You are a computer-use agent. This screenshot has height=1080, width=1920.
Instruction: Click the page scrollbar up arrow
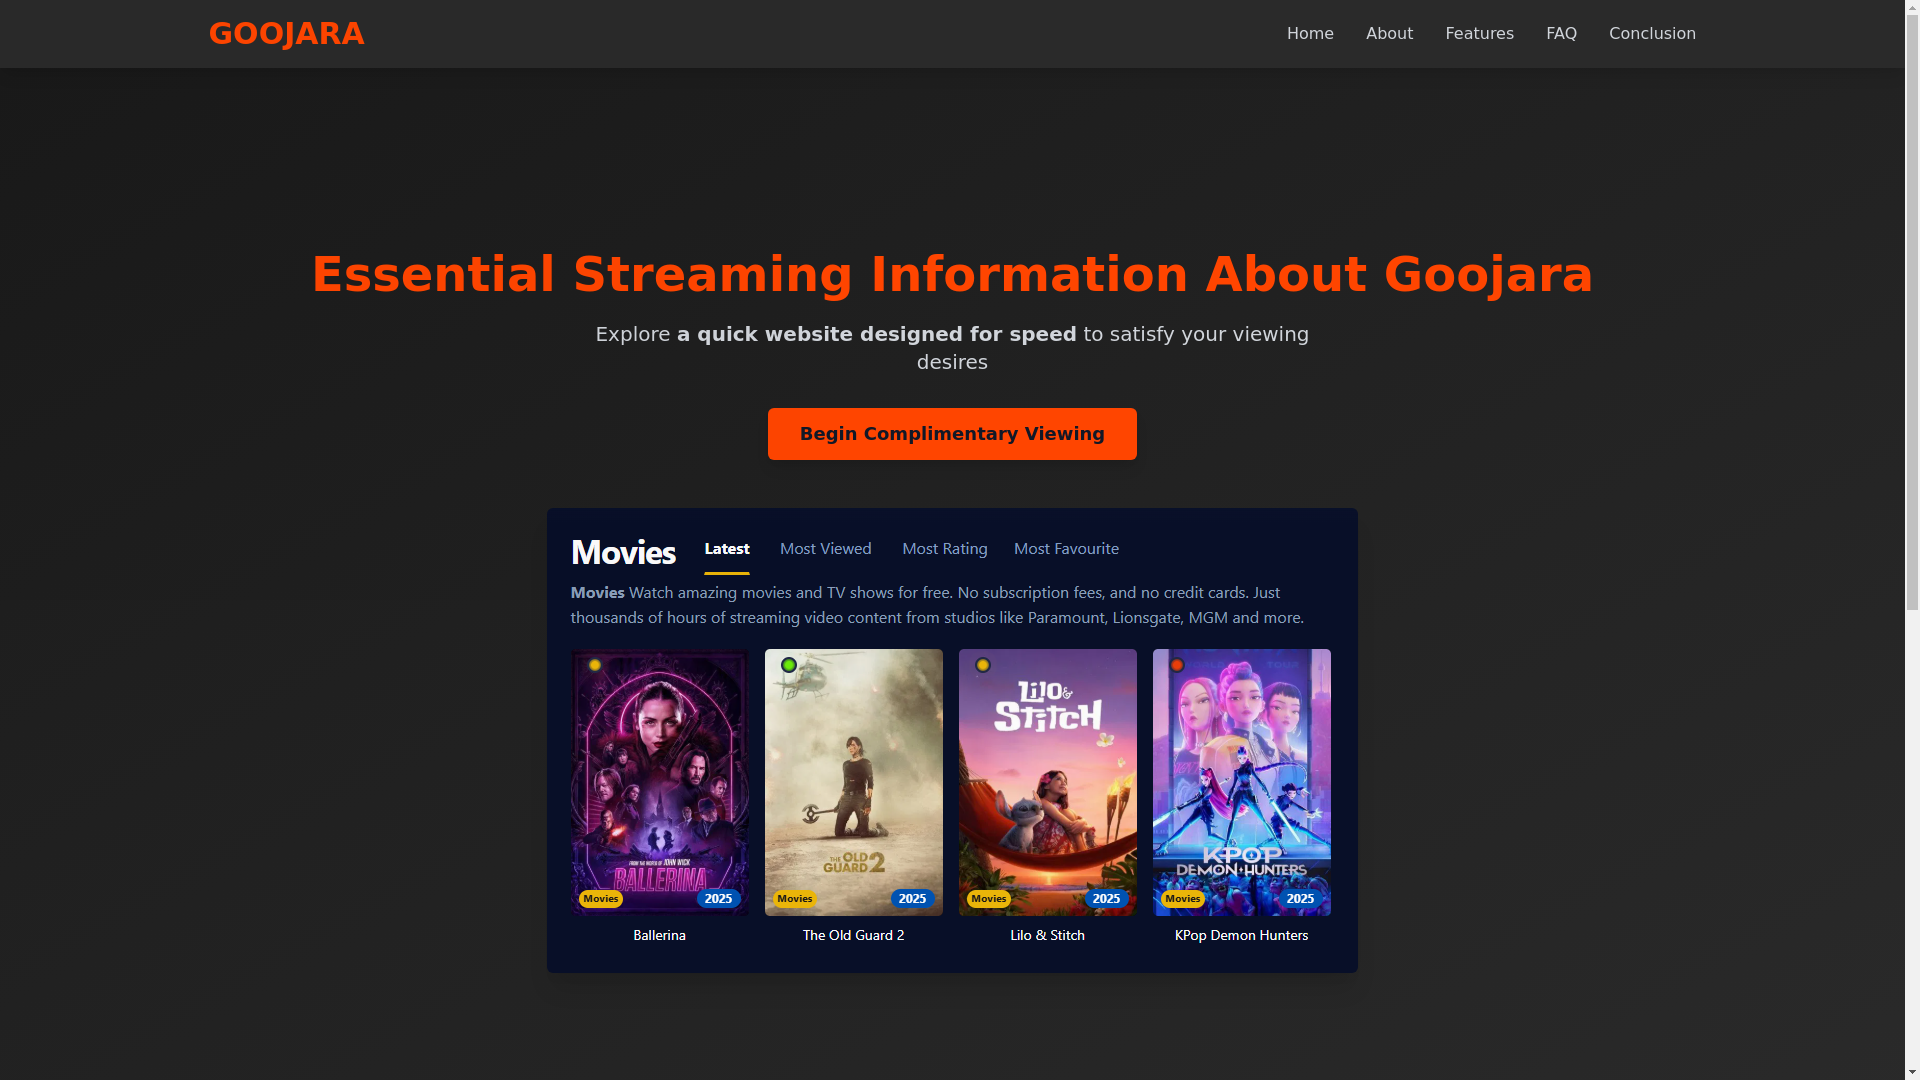point(1912,8)
